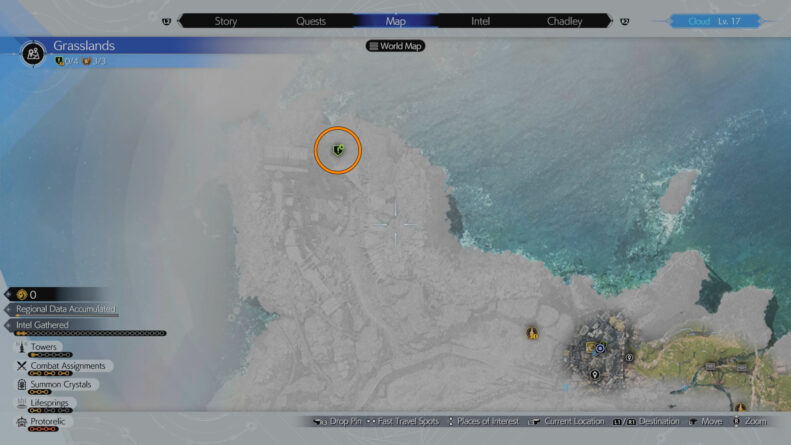Click the right tab-cycle trigger icon
This screenshot has width=791, height=445.
pyautogui.click(x=625, y=21)
